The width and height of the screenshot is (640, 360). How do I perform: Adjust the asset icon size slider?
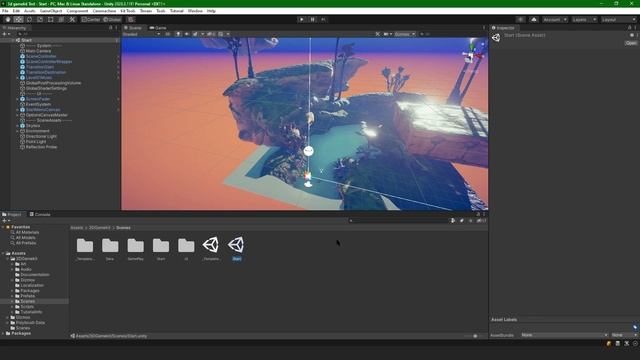pyautogui.click(x=475, y=336)
